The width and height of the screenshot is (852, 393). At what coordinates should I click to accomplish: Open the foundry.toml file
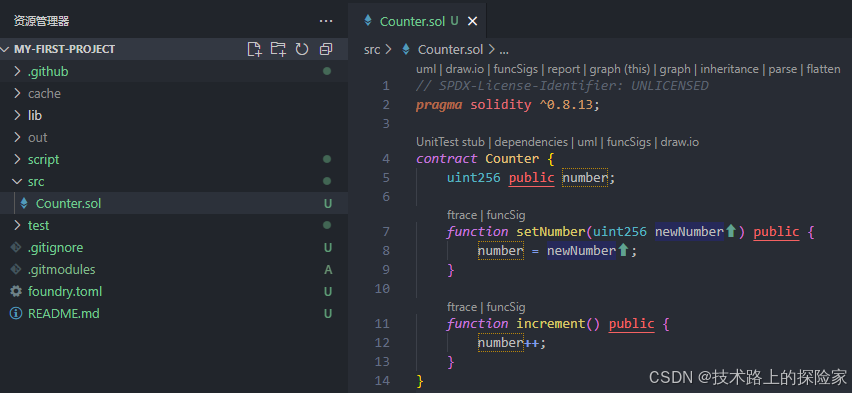65,291
